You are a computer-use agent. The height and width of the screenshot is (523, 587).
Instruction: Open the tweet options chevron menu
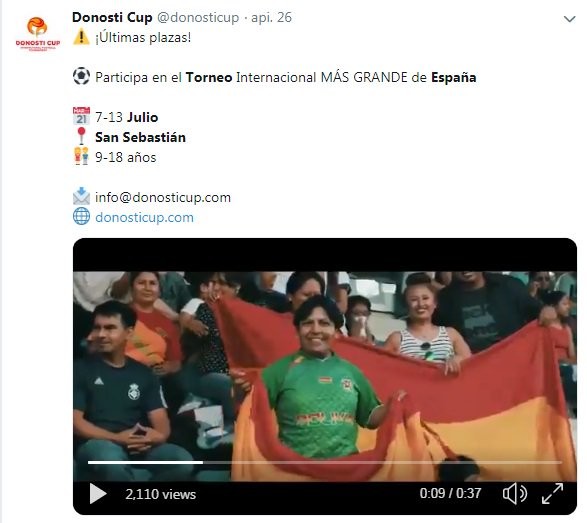point(569,19)
